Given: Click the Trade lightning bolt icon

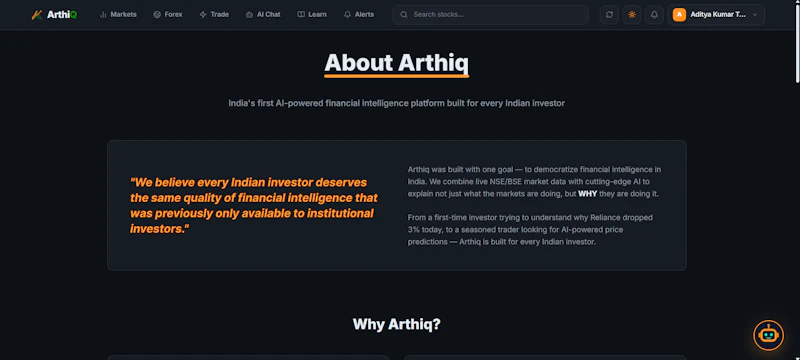Looking at the screenshot, I should (x=203, y=15).
